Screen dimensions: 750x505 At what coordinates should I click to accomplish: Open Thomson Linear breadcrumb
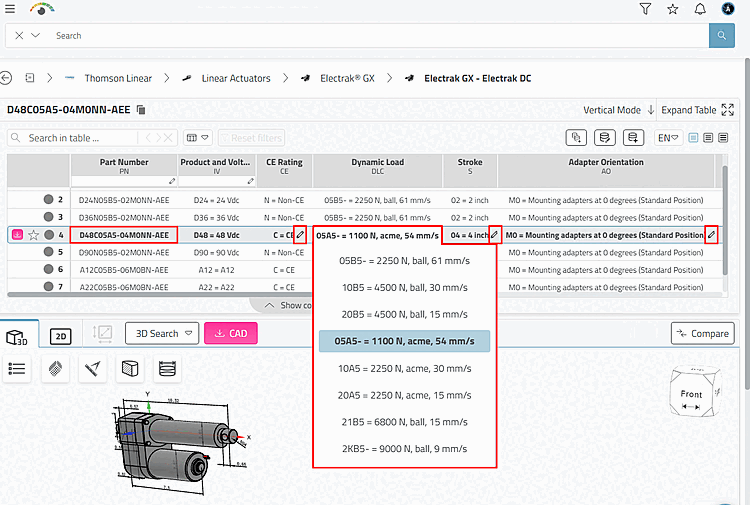118,78
